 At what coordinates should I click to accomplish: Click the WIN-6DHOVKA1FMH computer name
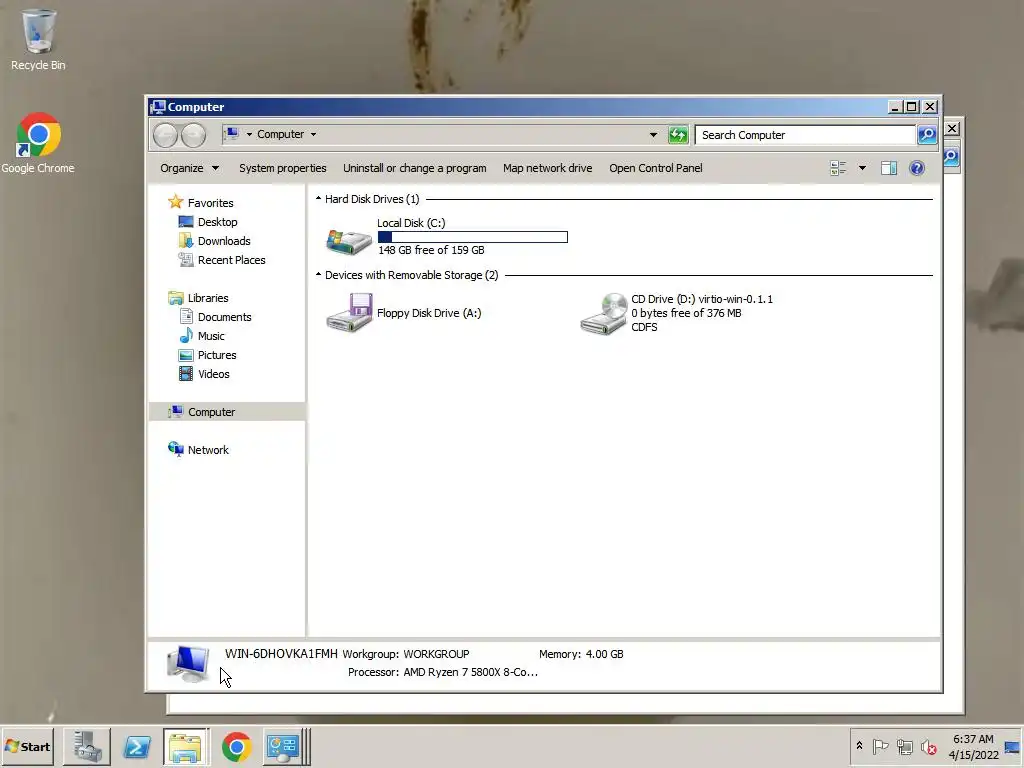(281, 653)
